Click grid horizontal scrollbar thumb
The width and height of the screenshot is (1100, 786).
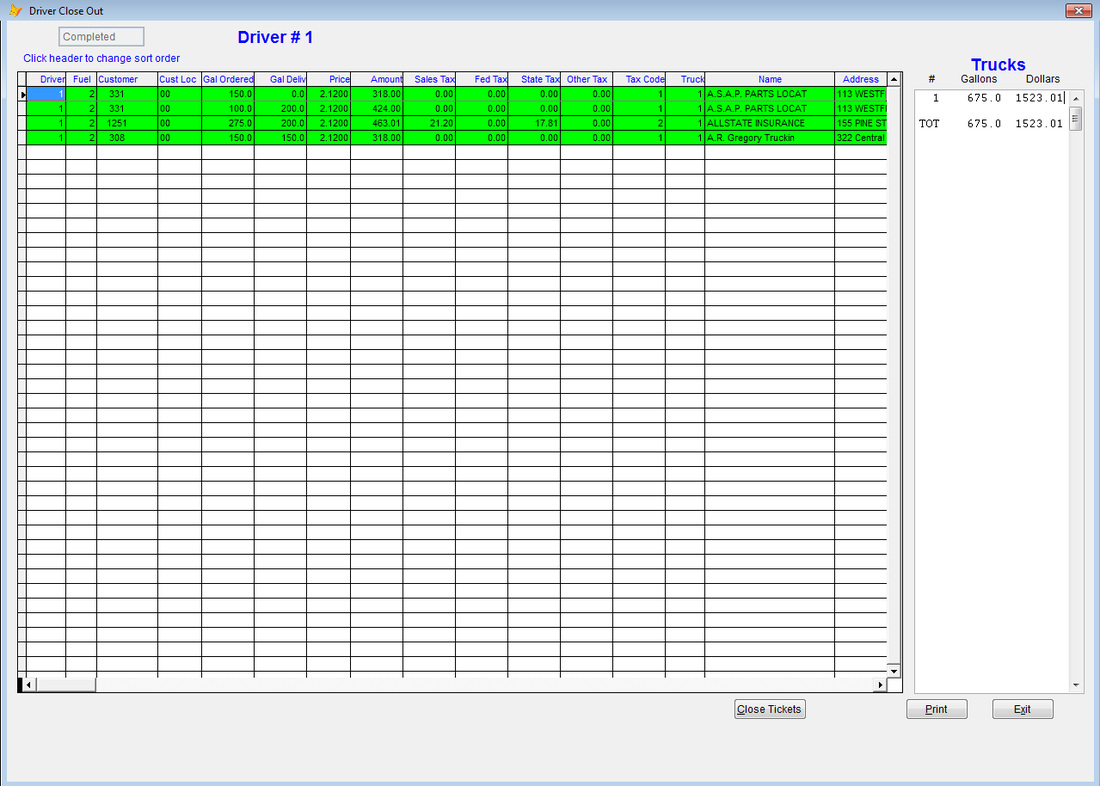point(65,684)
